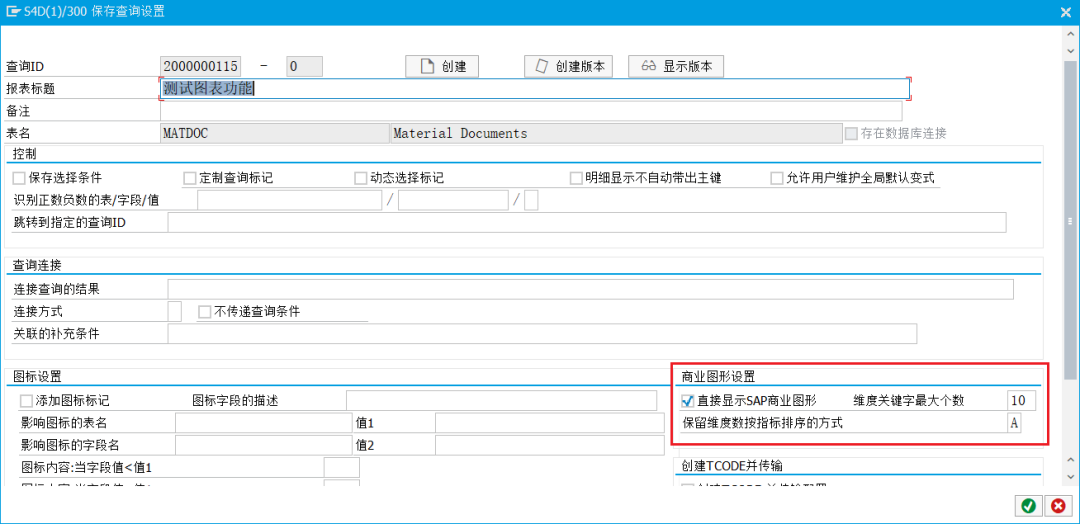Click the first 识别正数负数的表 field
Viewport: 1080px width, 524px height.
click(289, 200)
